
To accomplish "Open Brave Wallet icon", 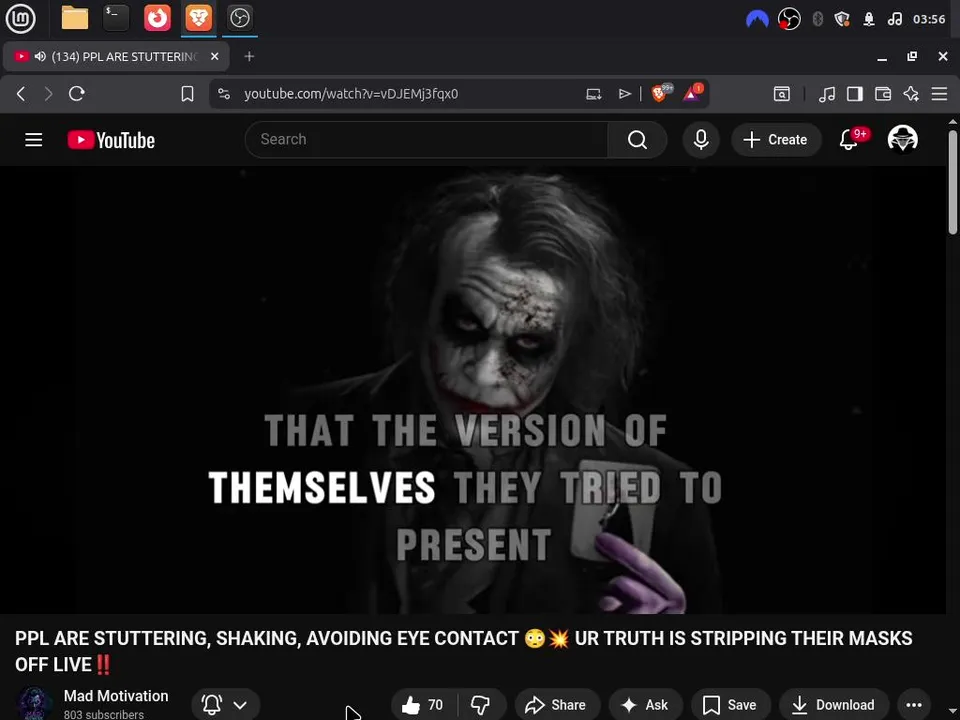I will tap(883, 94).
